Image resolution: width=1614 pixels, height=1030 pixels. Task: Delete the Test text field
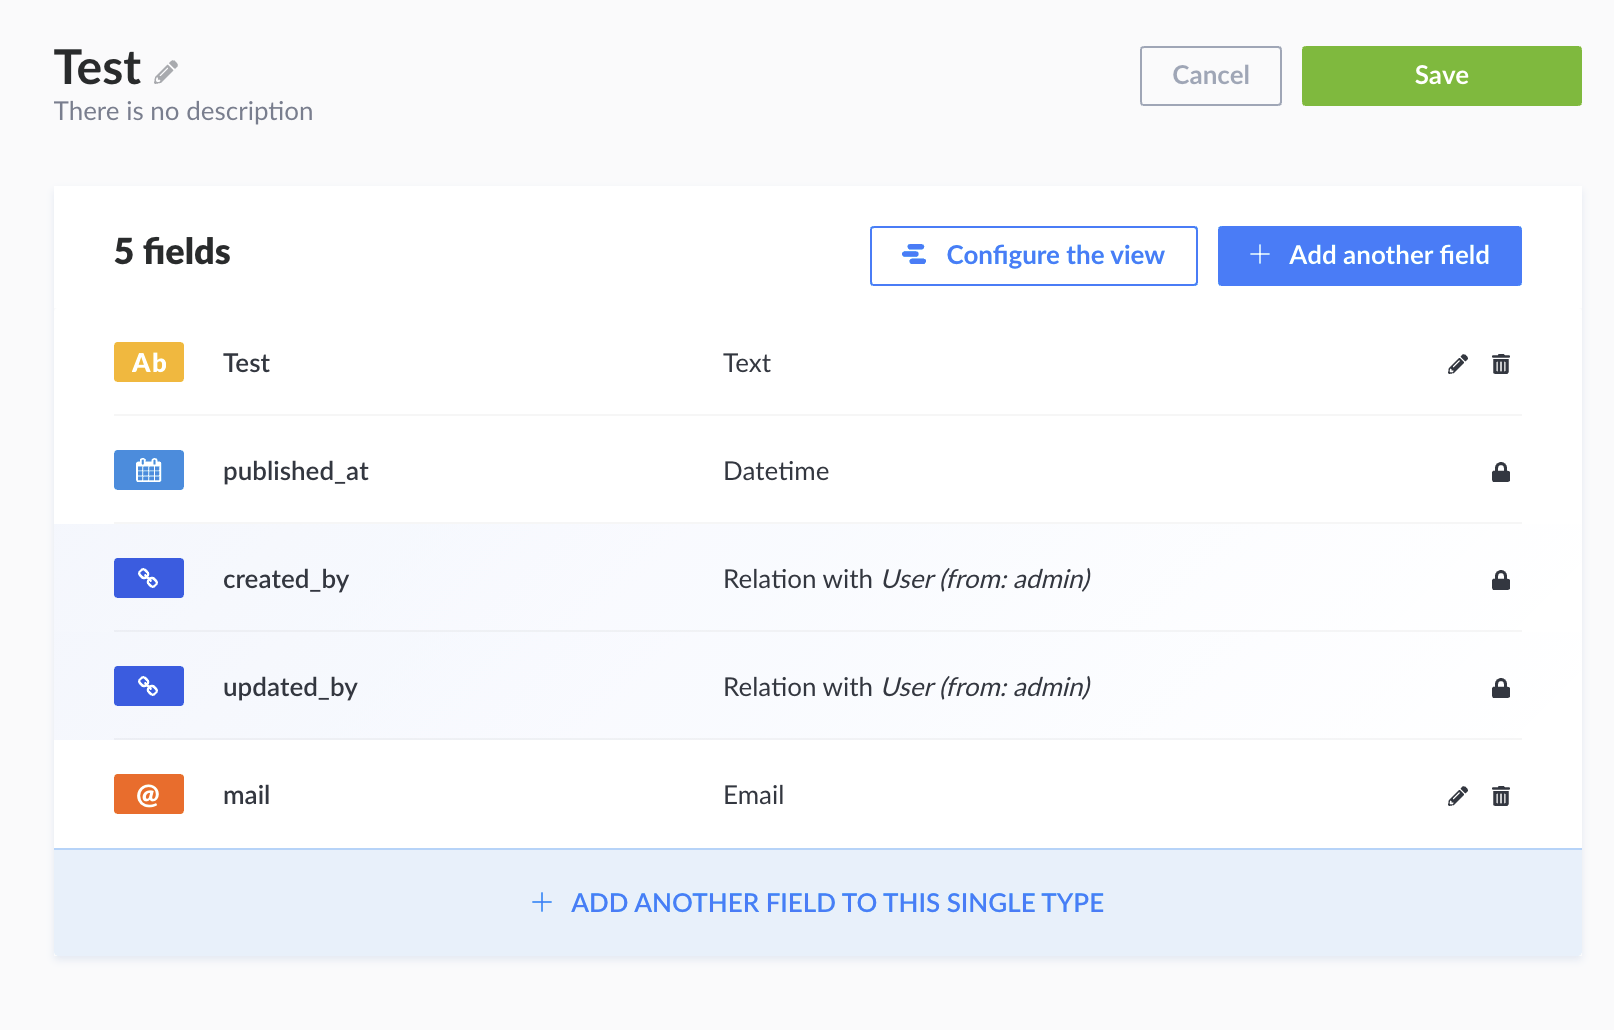(x=1501, y=364)
